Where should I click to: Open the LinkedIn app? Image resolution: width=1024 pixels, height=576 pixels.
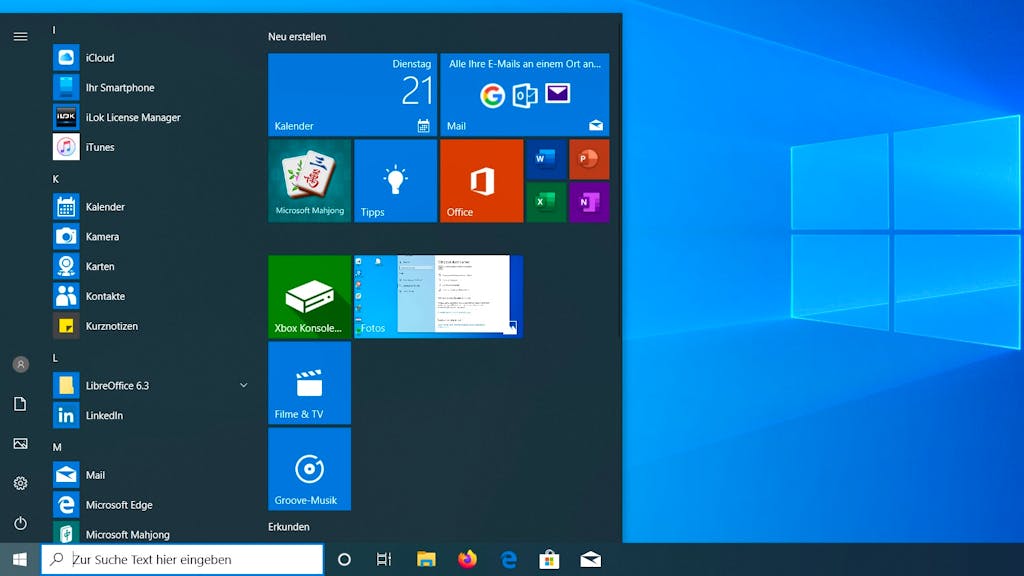point(150,415)
